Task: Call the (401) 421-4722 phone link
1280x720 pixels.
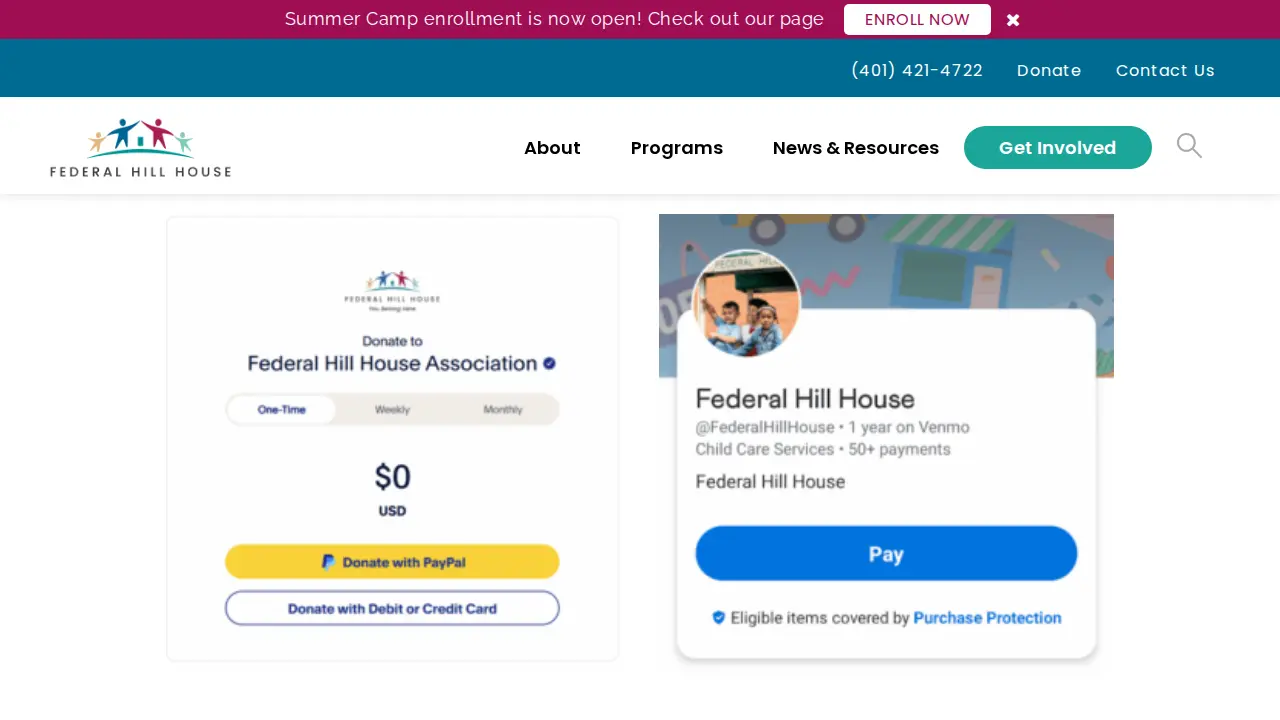Action: click(917, 70)
